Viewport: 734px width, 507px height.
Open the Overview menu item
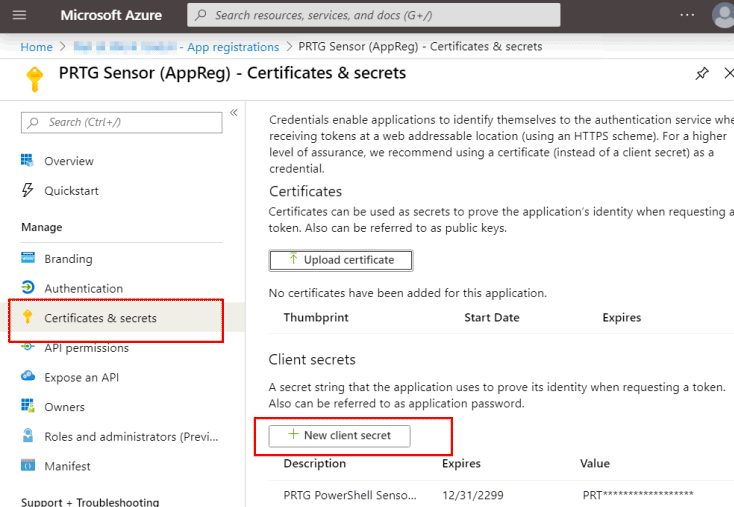point(69,161)
